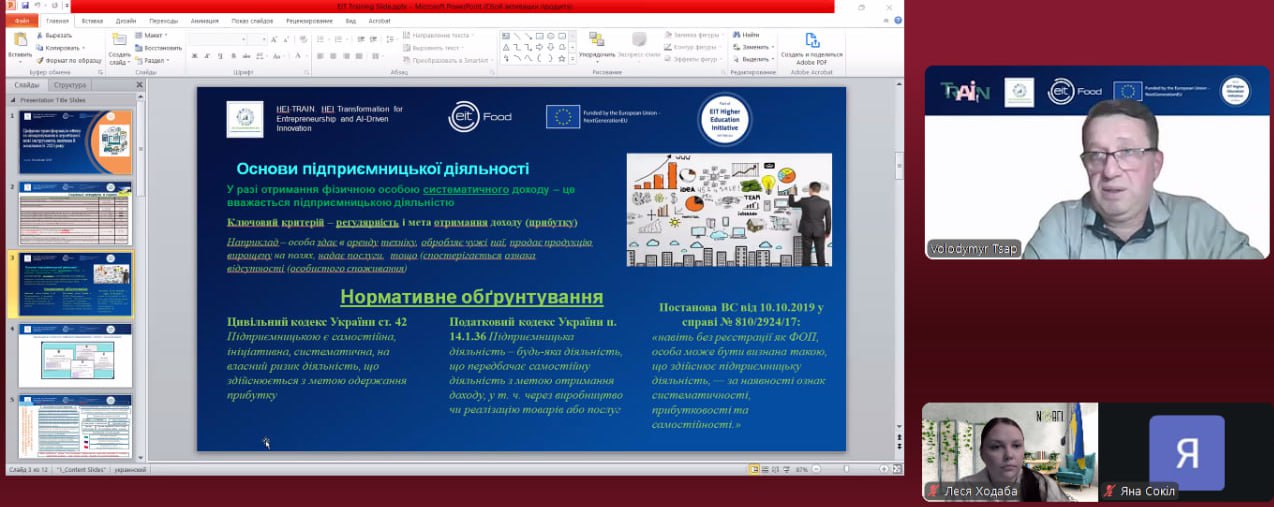Close the slides pane with X button
This screenshot has width=1274, height=507.
tap(139, 85)
